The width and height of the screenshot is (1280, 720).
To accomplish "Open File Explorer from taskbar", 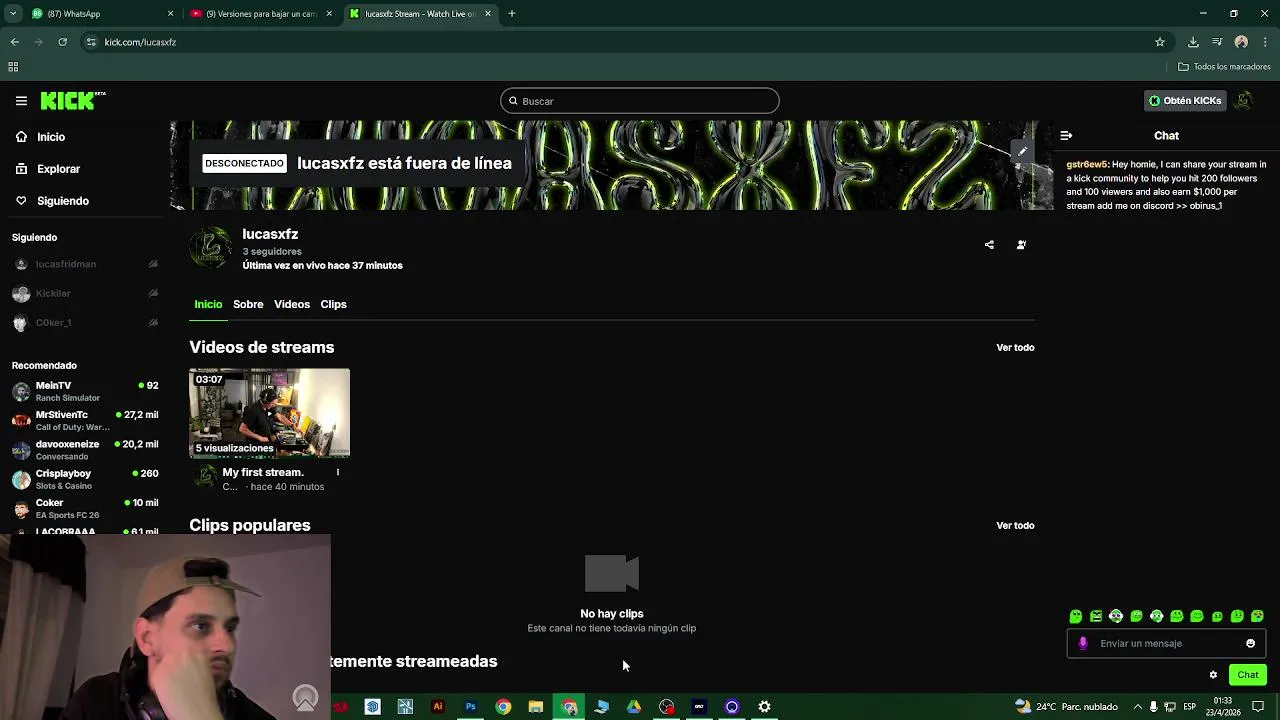I will point(536,707).
